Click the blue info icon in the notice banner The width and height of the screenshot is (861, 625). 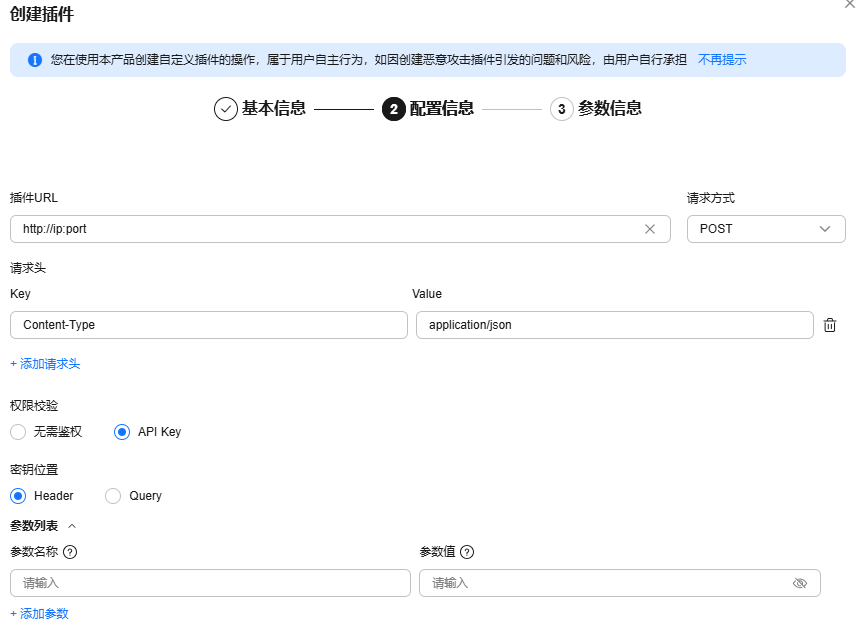35,60
